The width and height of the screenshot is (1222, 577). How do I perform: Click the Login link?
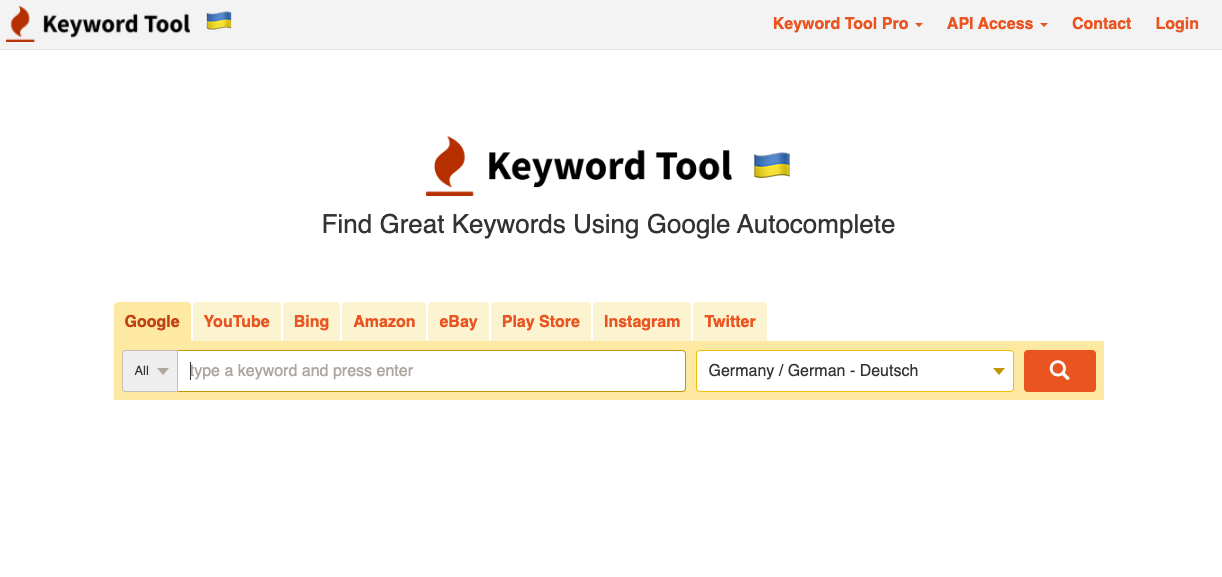(1177, 24)
